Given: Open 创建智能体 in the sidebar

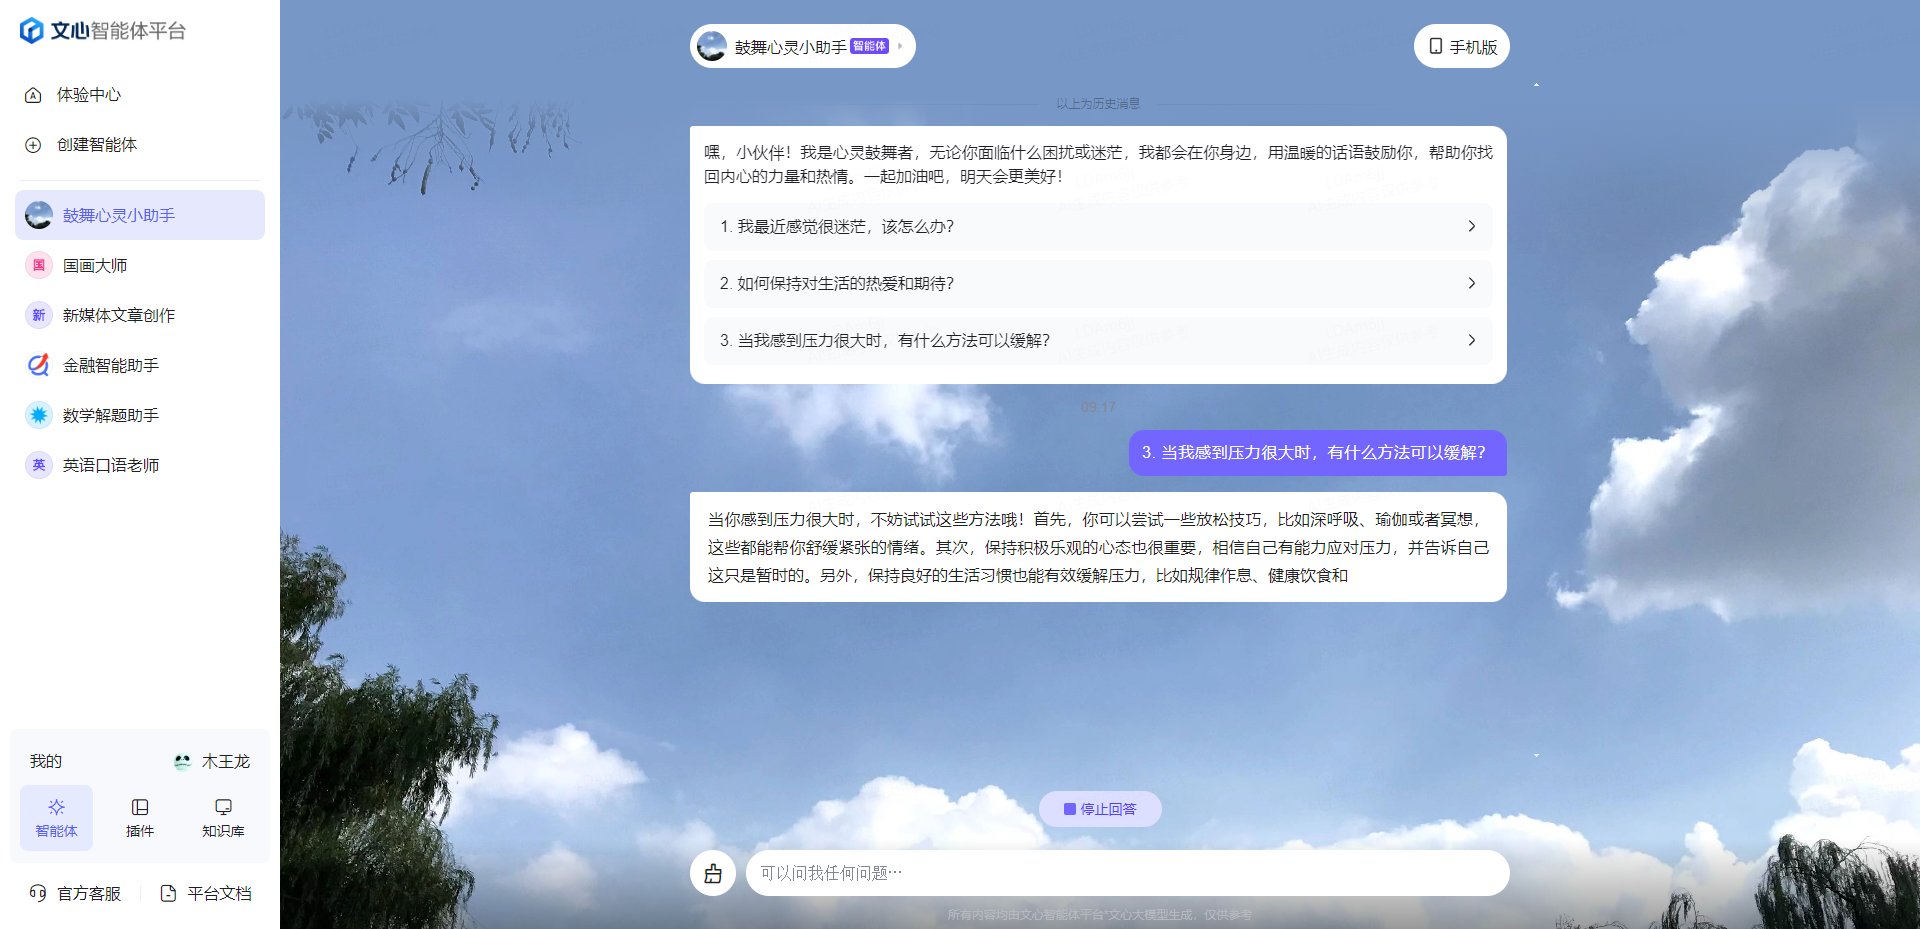Looking at the screenshot, I should (140, 145).
